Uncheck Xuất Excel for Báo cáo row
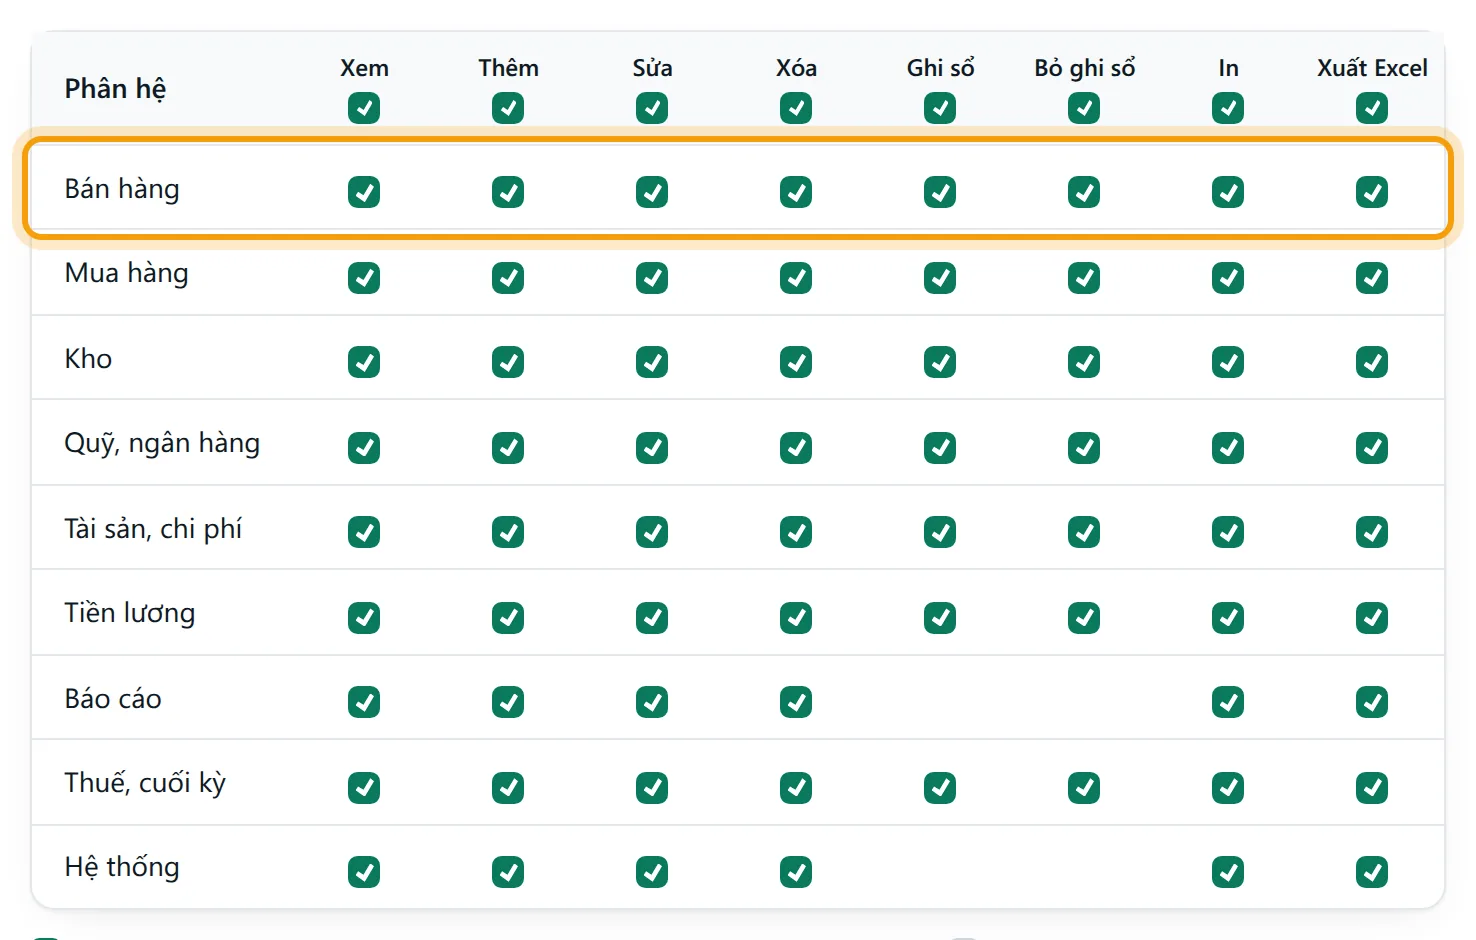The width and height of the screenshot is (1476, 940). pos(1372,702)
